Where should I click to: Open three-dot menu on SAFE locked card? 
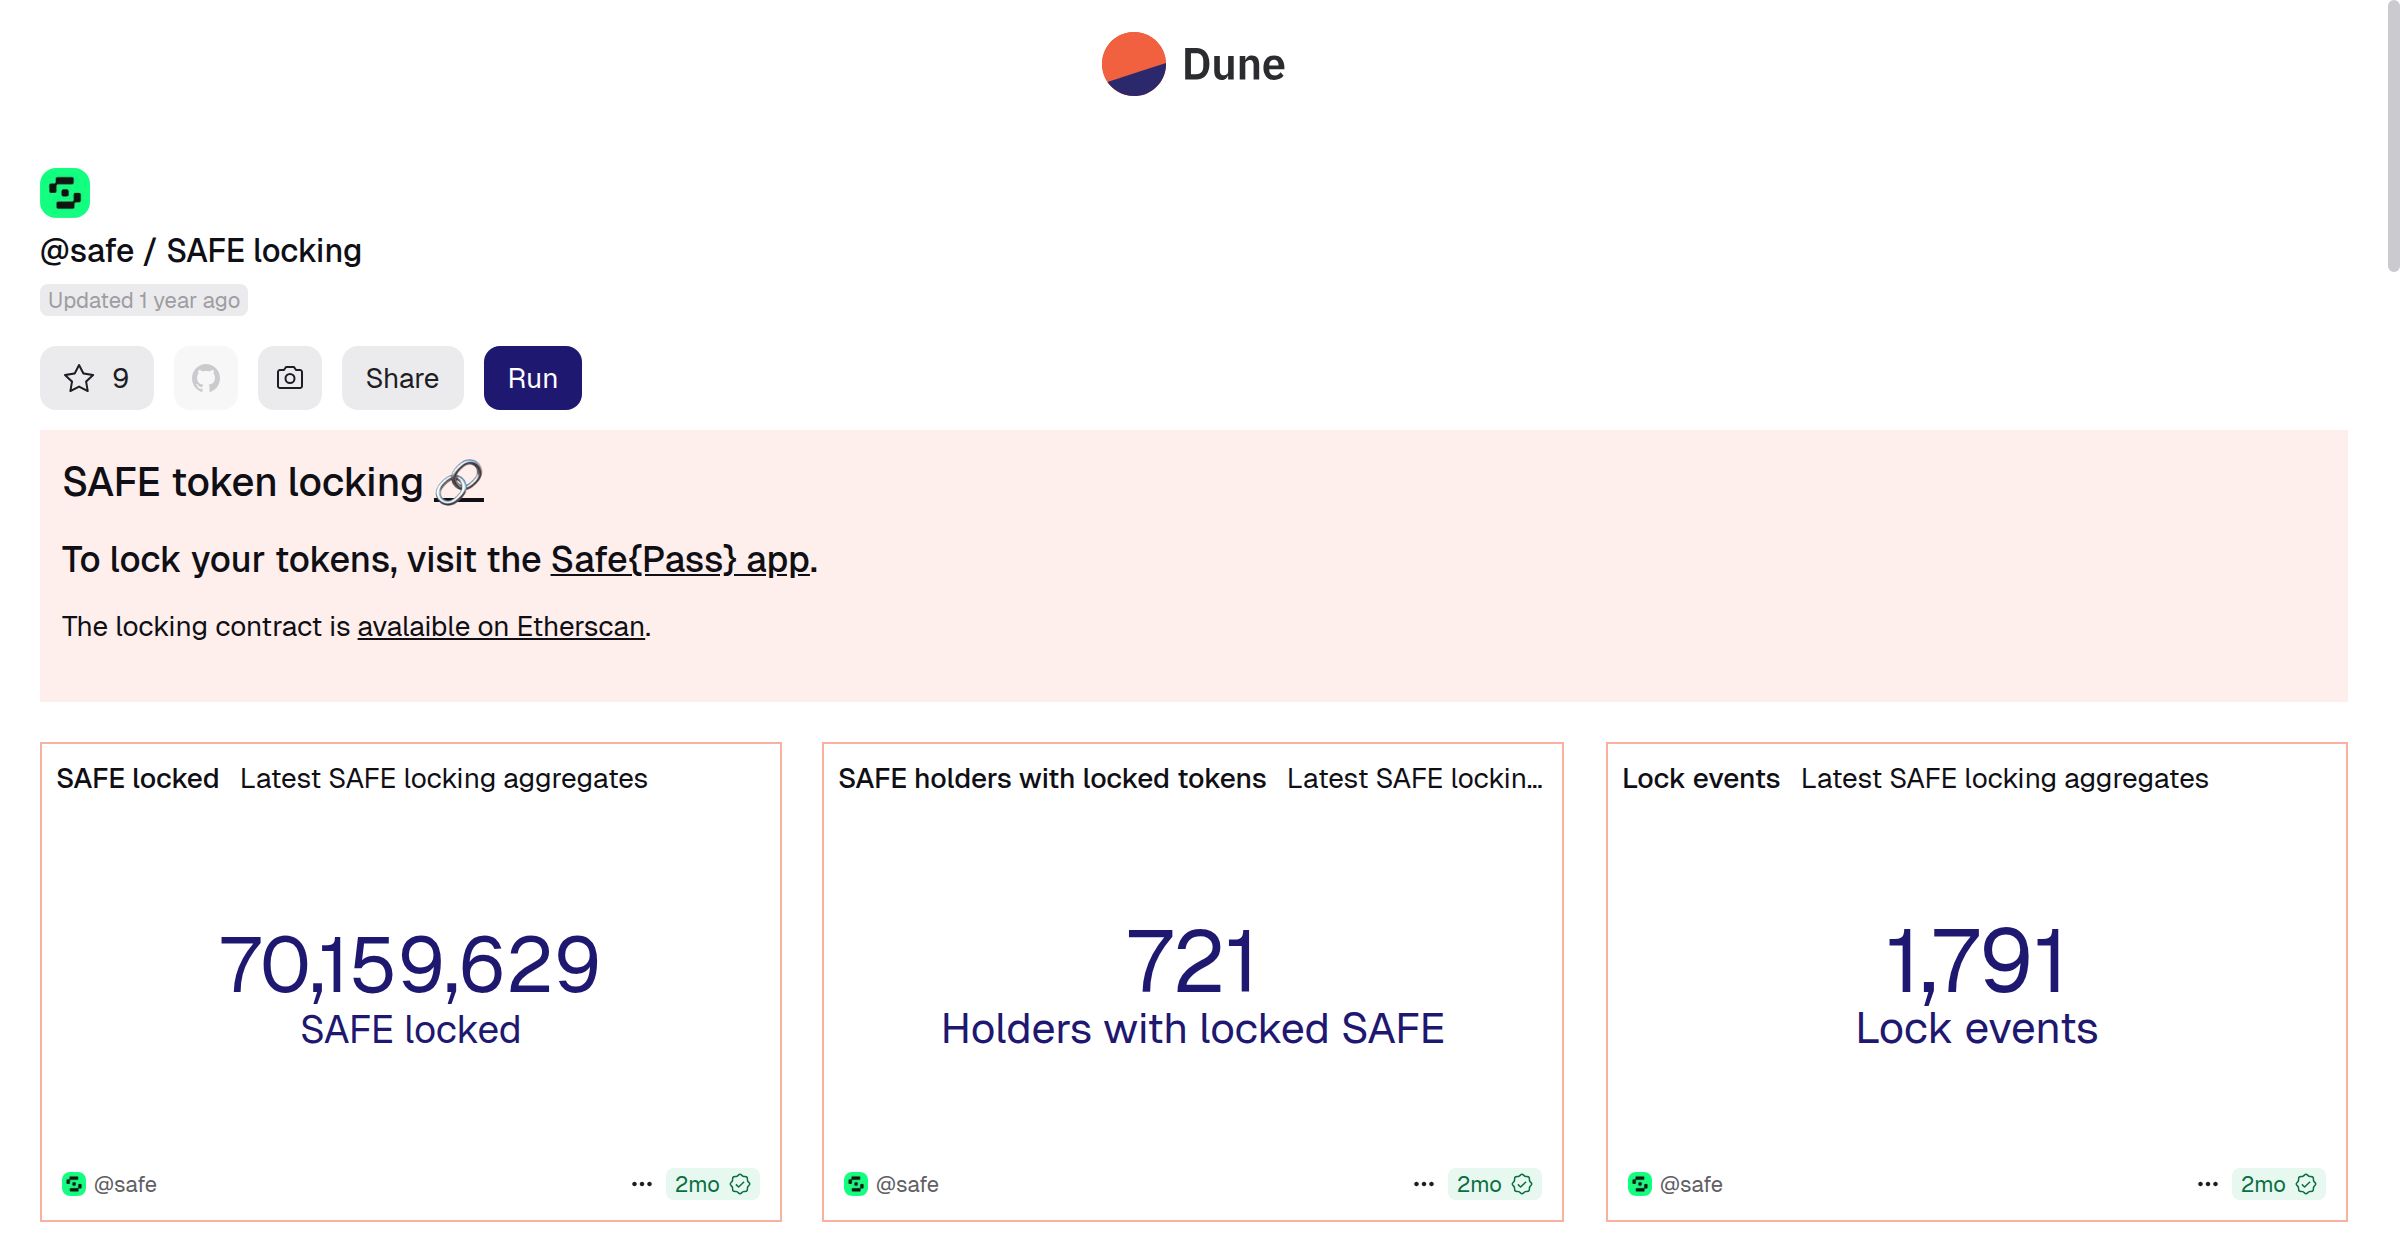[642, 1184]
